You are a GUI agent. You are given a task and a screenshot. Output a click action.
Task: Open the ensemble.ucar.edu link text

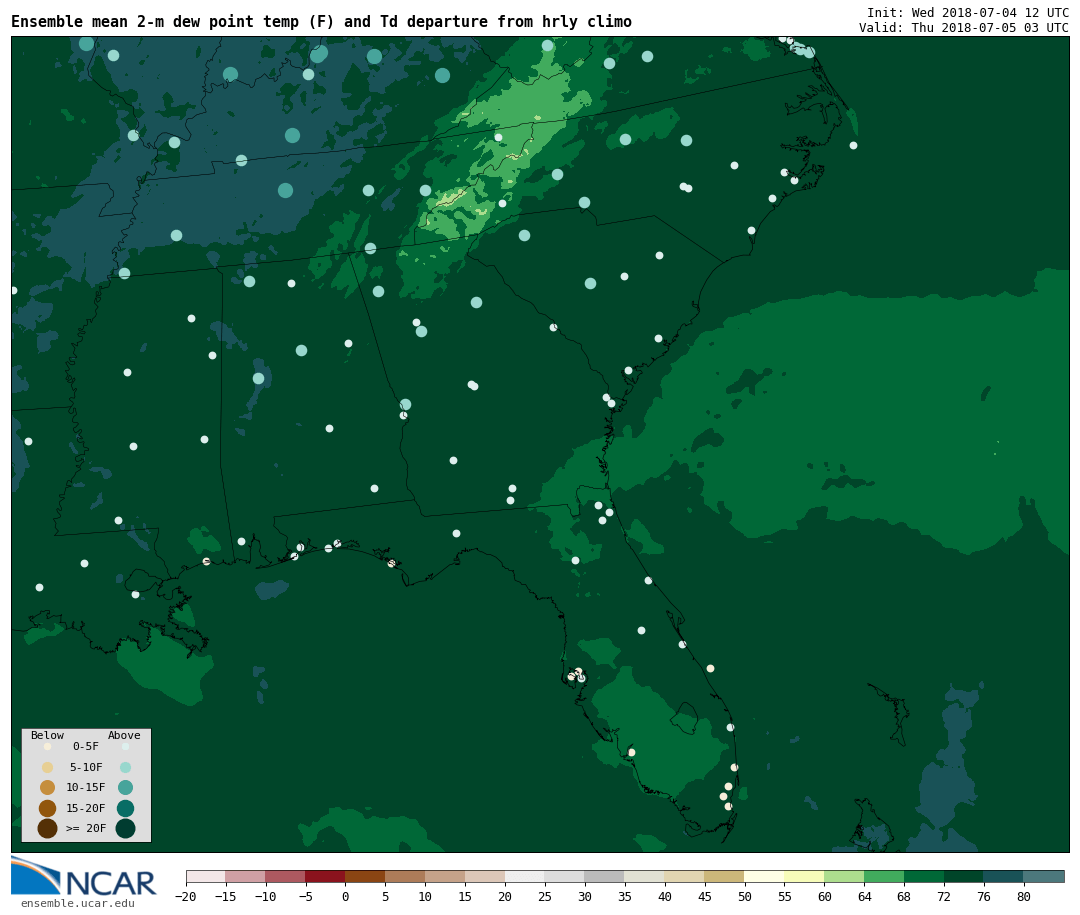(78, 903)
